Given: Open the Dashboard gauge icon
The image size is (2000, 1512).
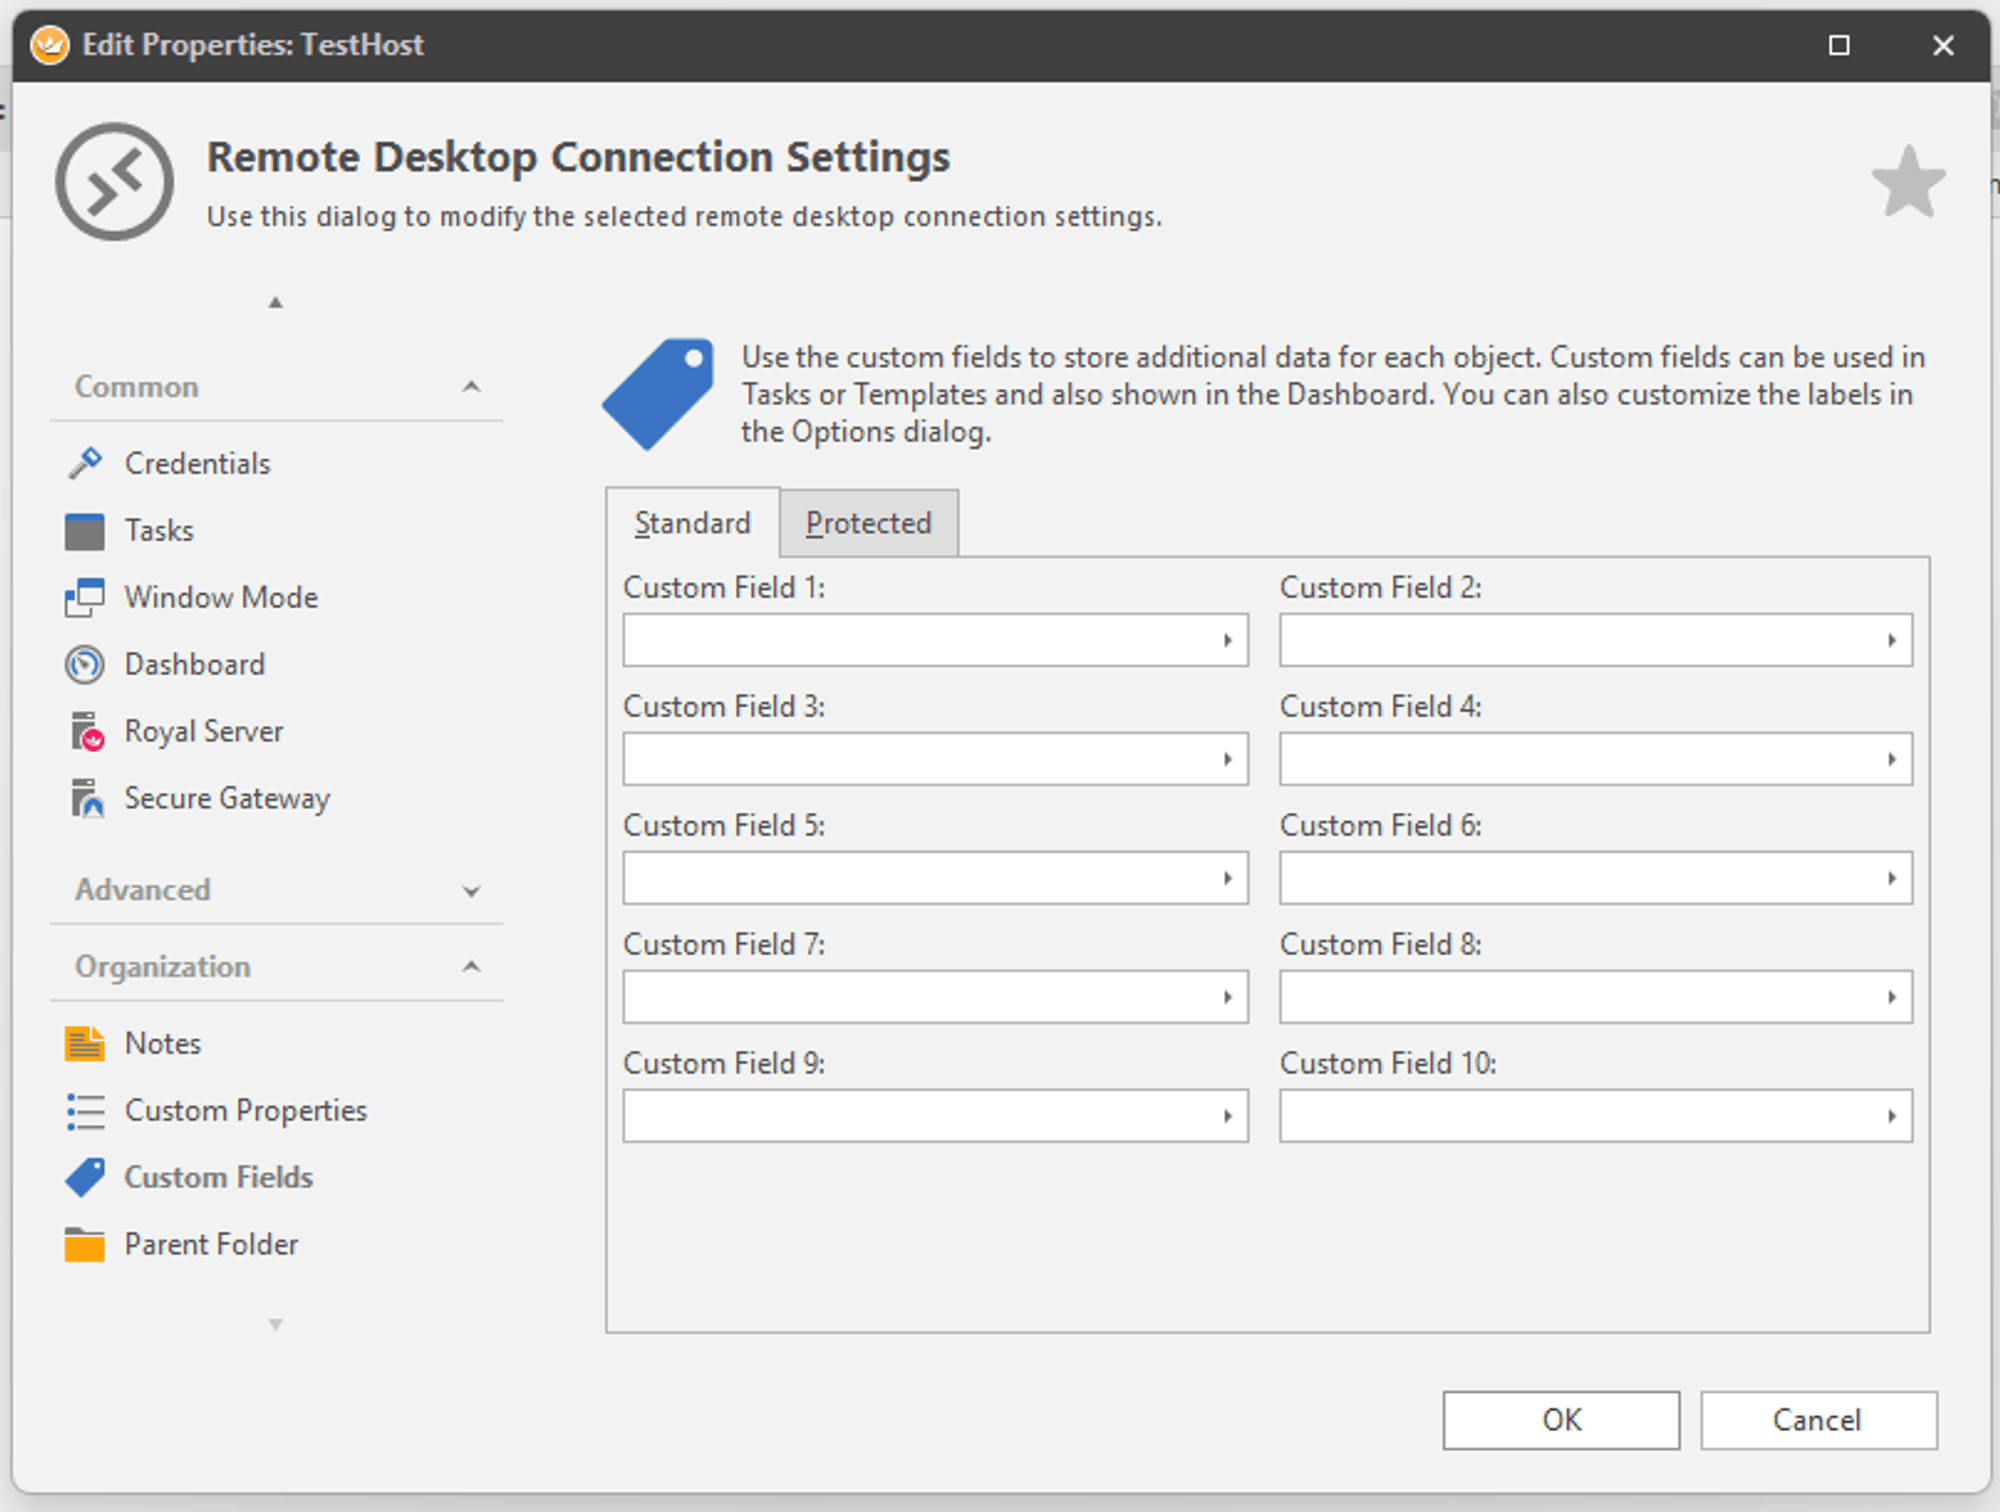Looking at the screenshot, I should pos(85,665).
